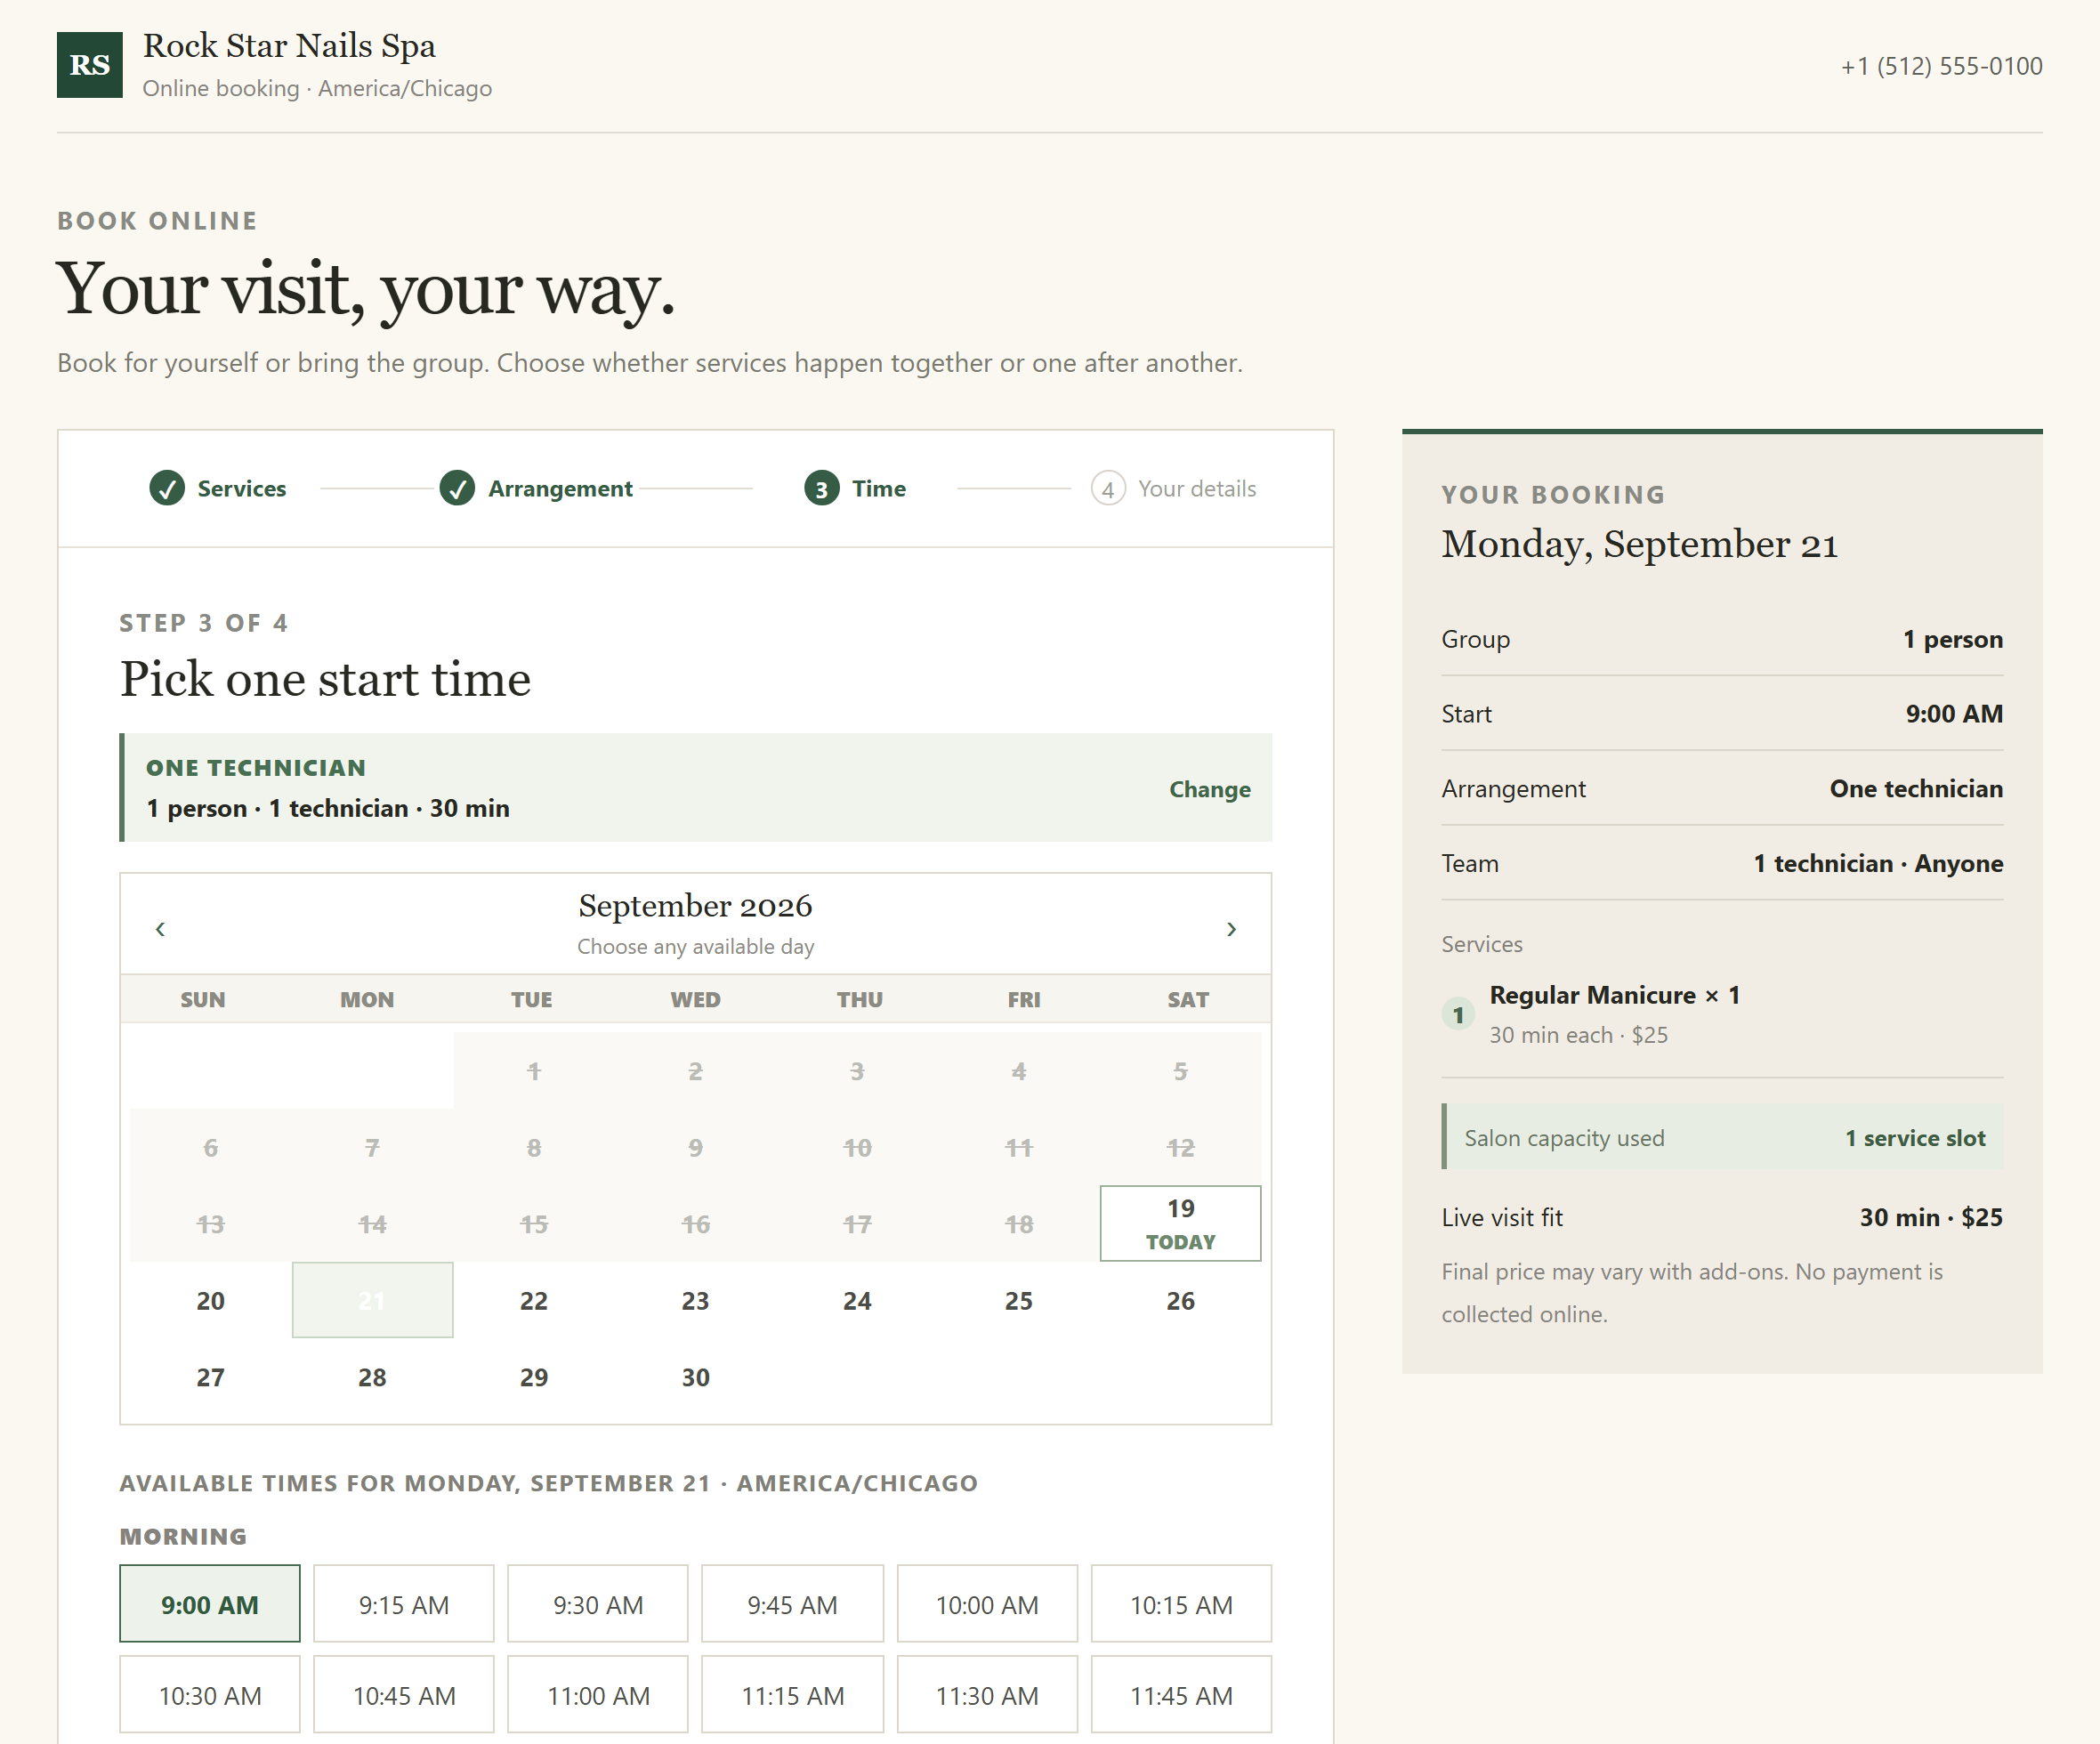Pick 11:45 AM start time
Viewport: 2100px width, 1744px height.
point(1181,1695)
